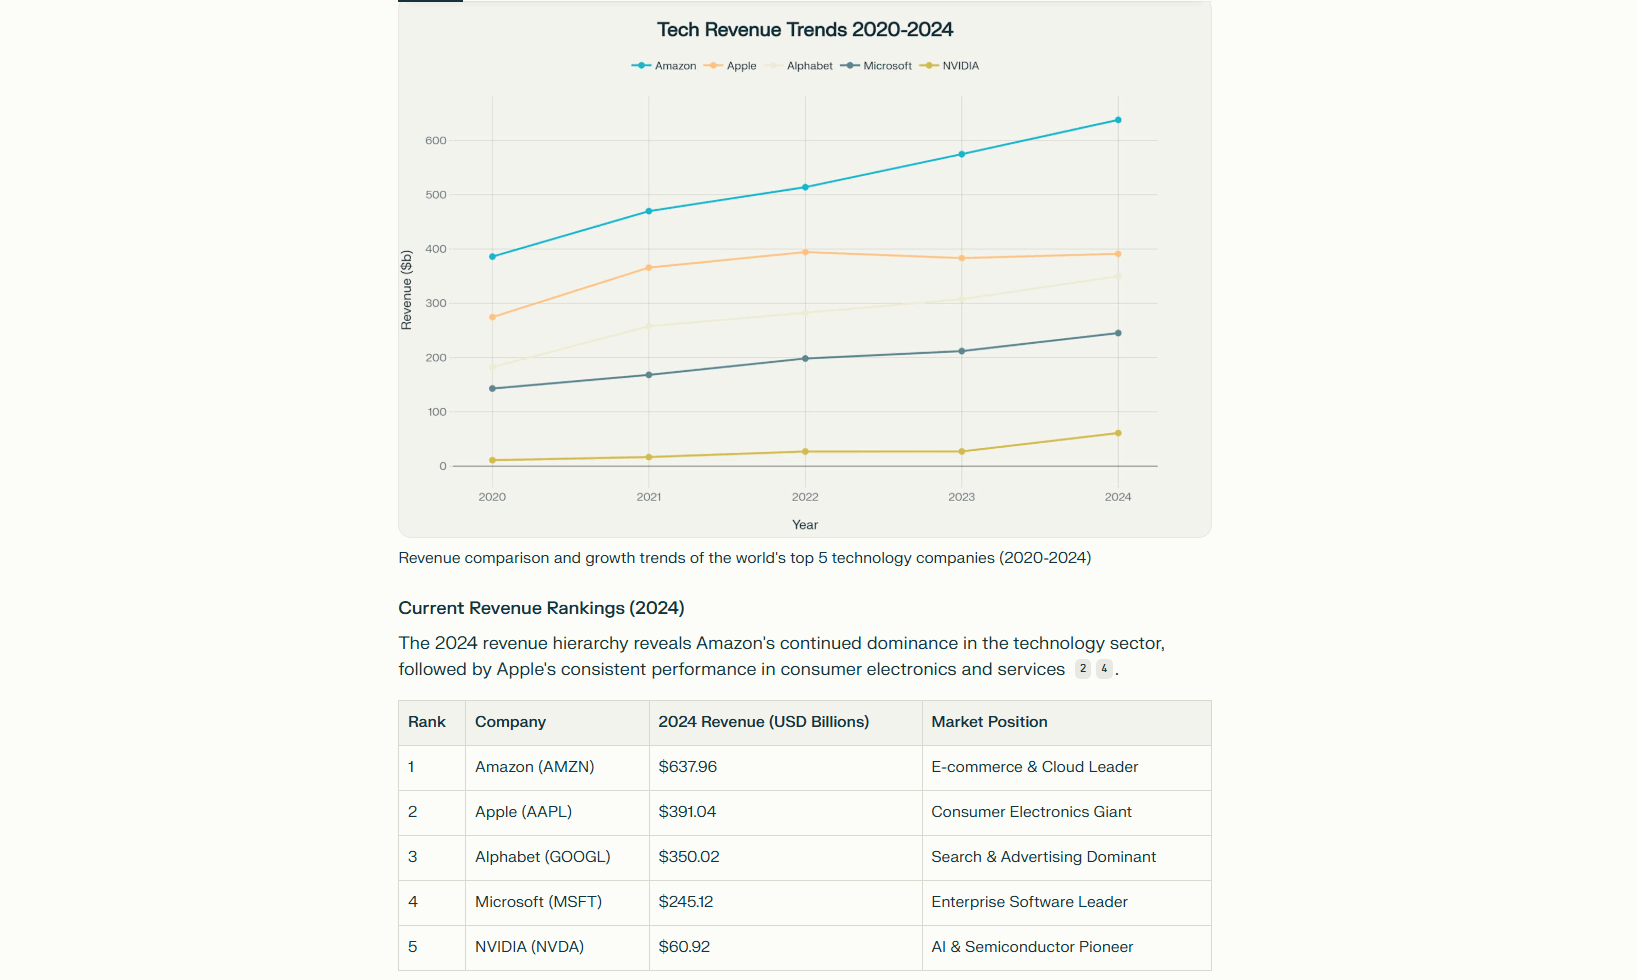Click the 2024 Revenue column header
The height and width of the screenshot is (980, 1637).
pos(763,722)
